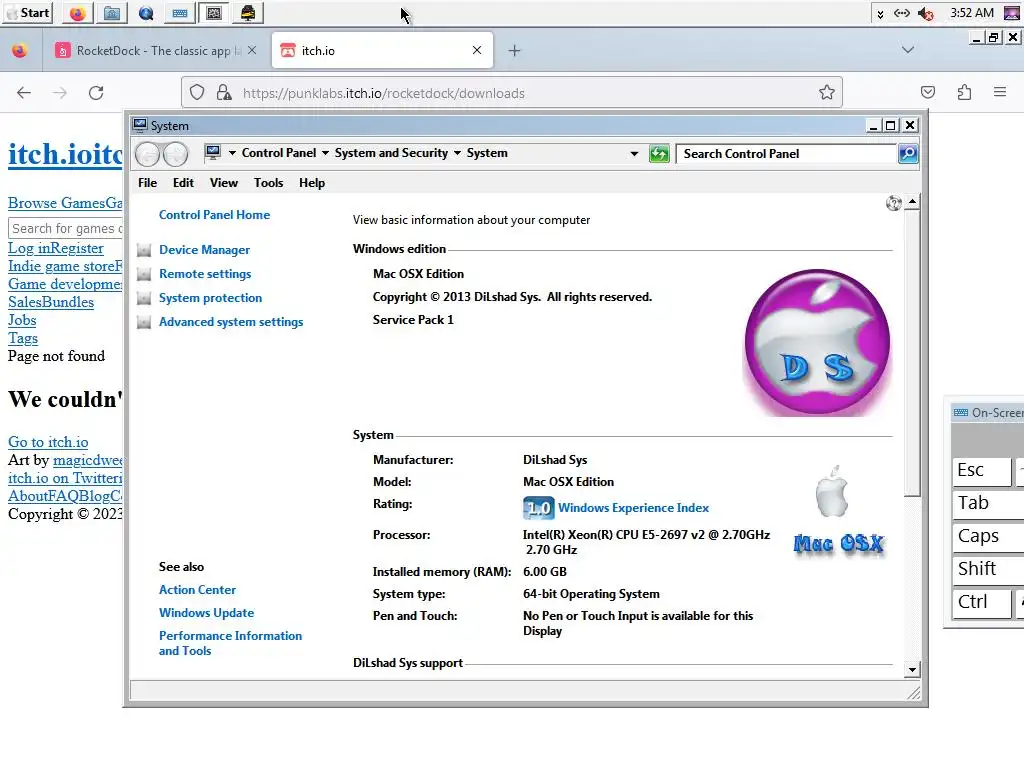
Task: Open the folder icon in the taskbar
Action: (x=112, y=13)
